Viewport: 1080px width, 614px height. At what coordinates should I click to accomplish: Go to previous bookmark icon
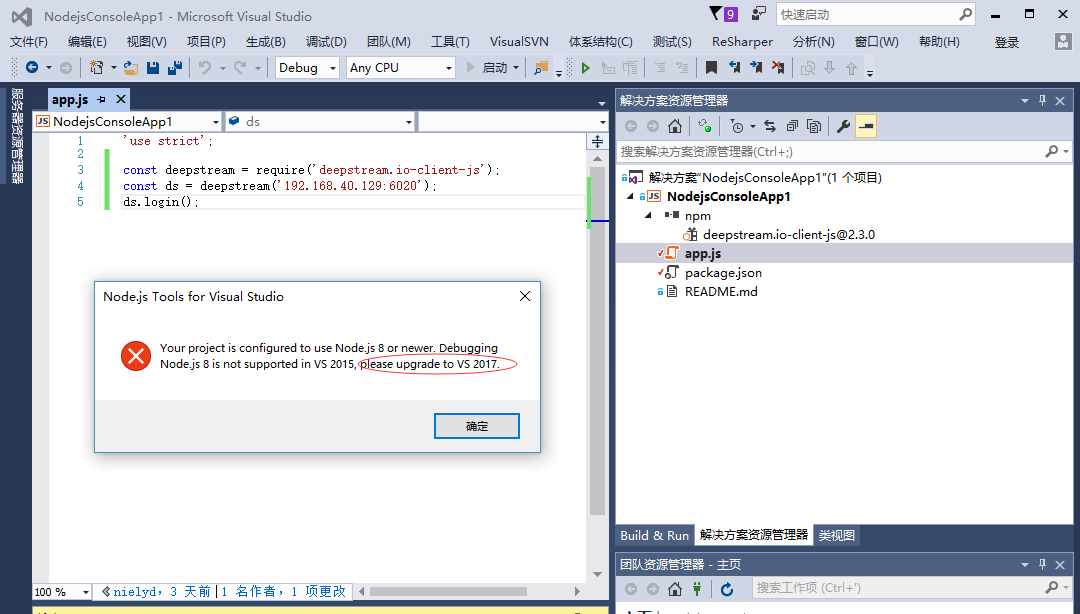[x=734, y=68]
